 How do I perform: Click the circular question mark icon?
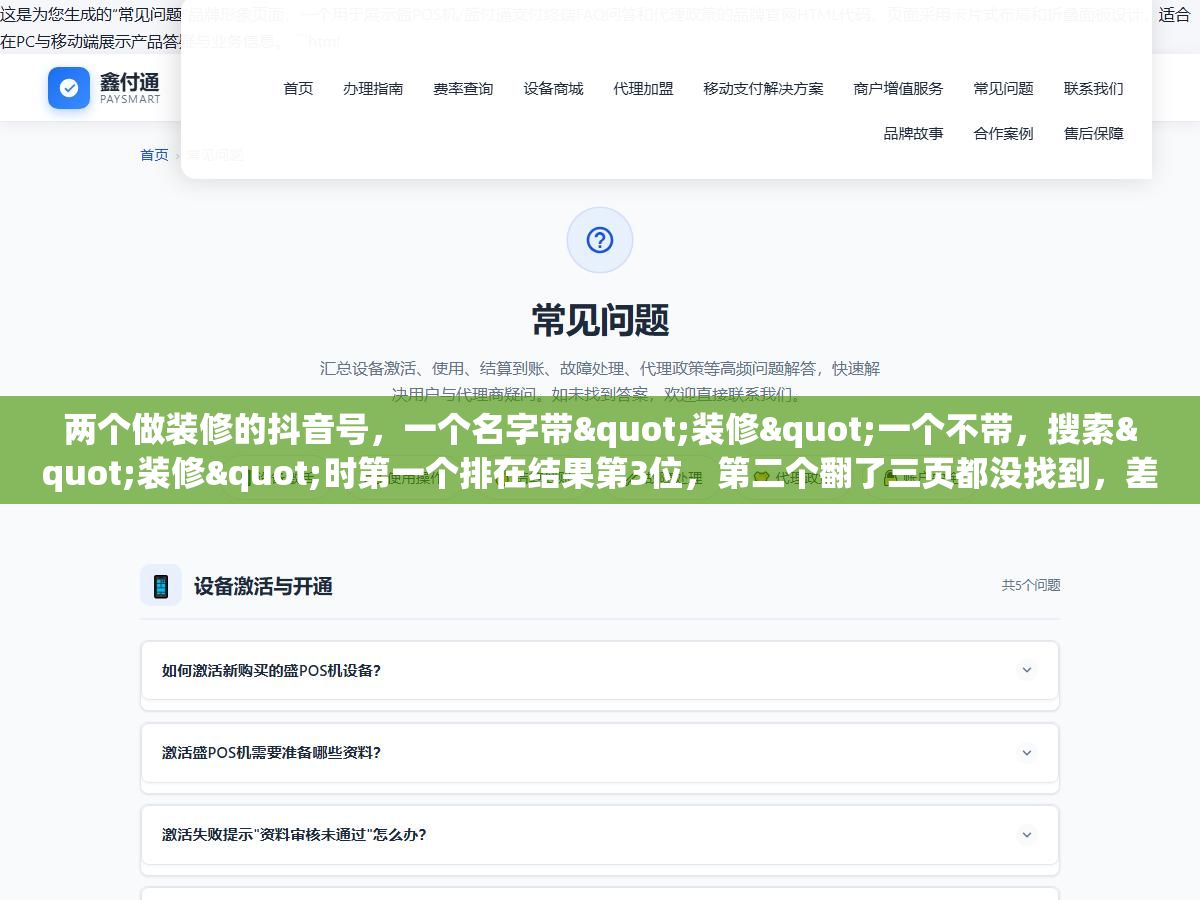pyautogui.click(x=600, y=240)
